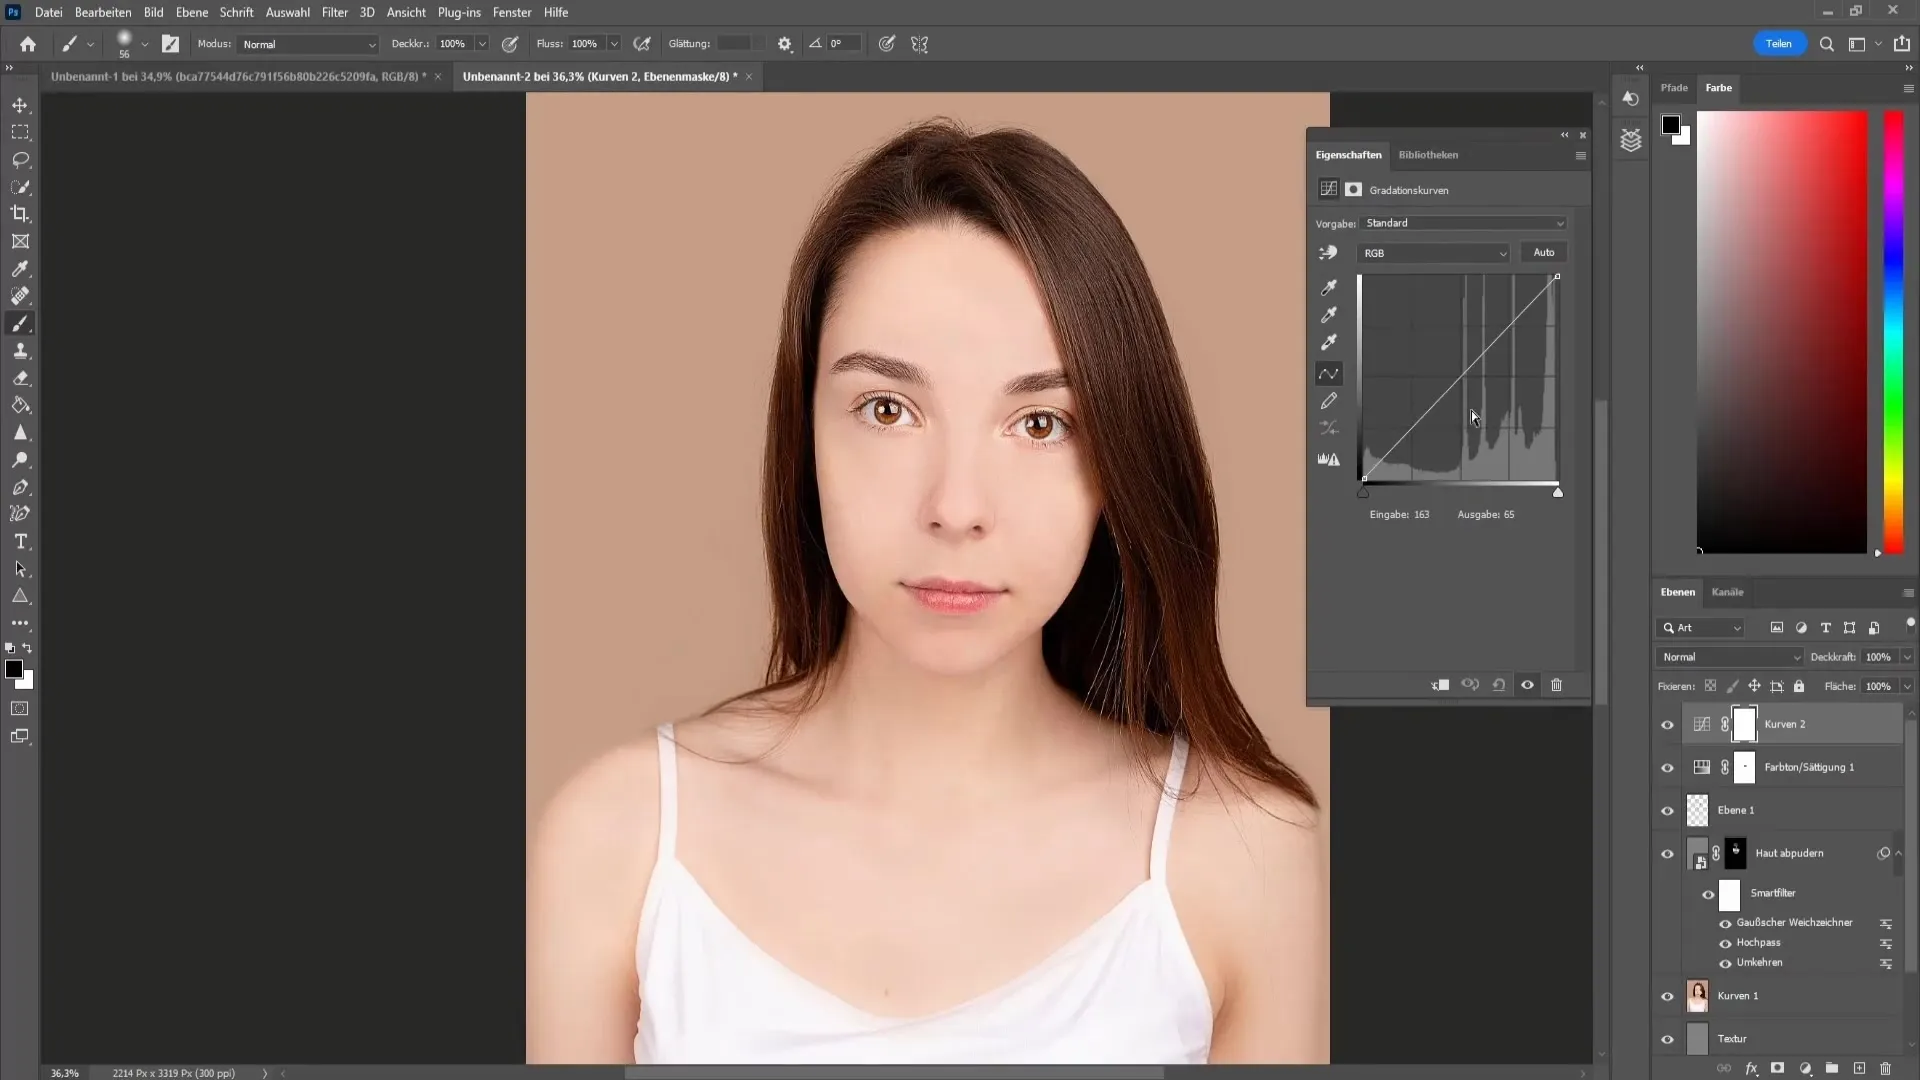Open the Fluss flow dropdown arrow
1920x1080 pixels.
point(614,44)
